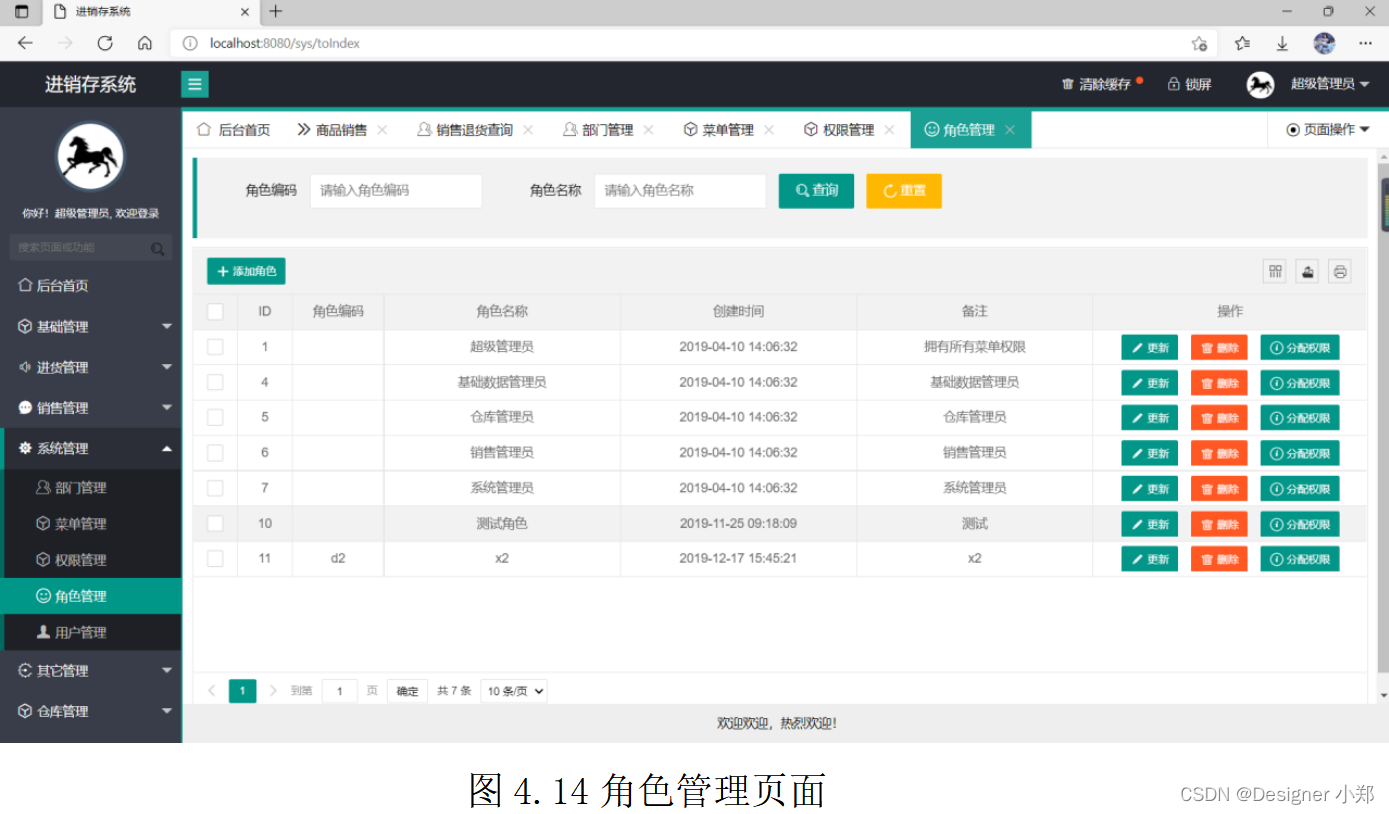This screenshot has width=1389, height=814.
Task: Click the horse avatar in top header
Action: [x=1260, y=85]
